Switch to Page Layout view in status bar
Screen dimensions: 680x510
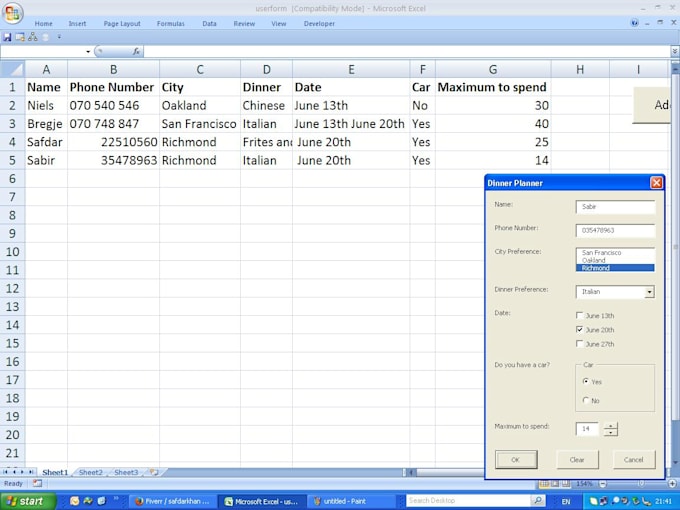[555, 483]
